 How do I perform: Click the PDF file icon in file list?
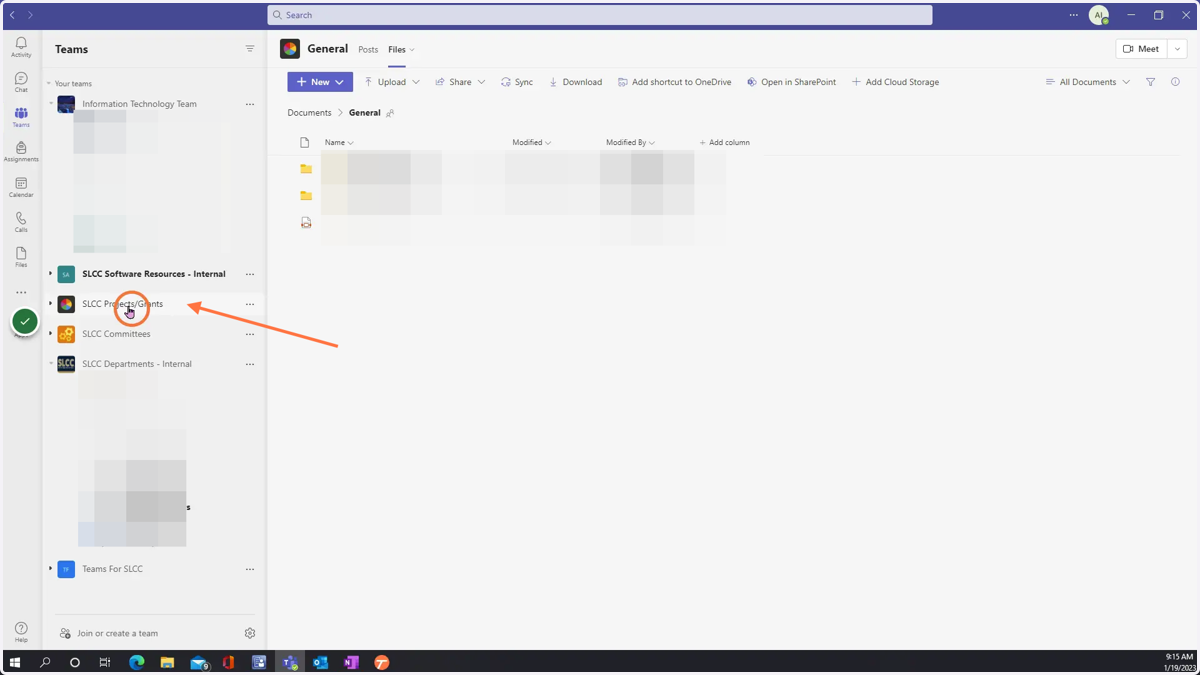coord(306,223)
